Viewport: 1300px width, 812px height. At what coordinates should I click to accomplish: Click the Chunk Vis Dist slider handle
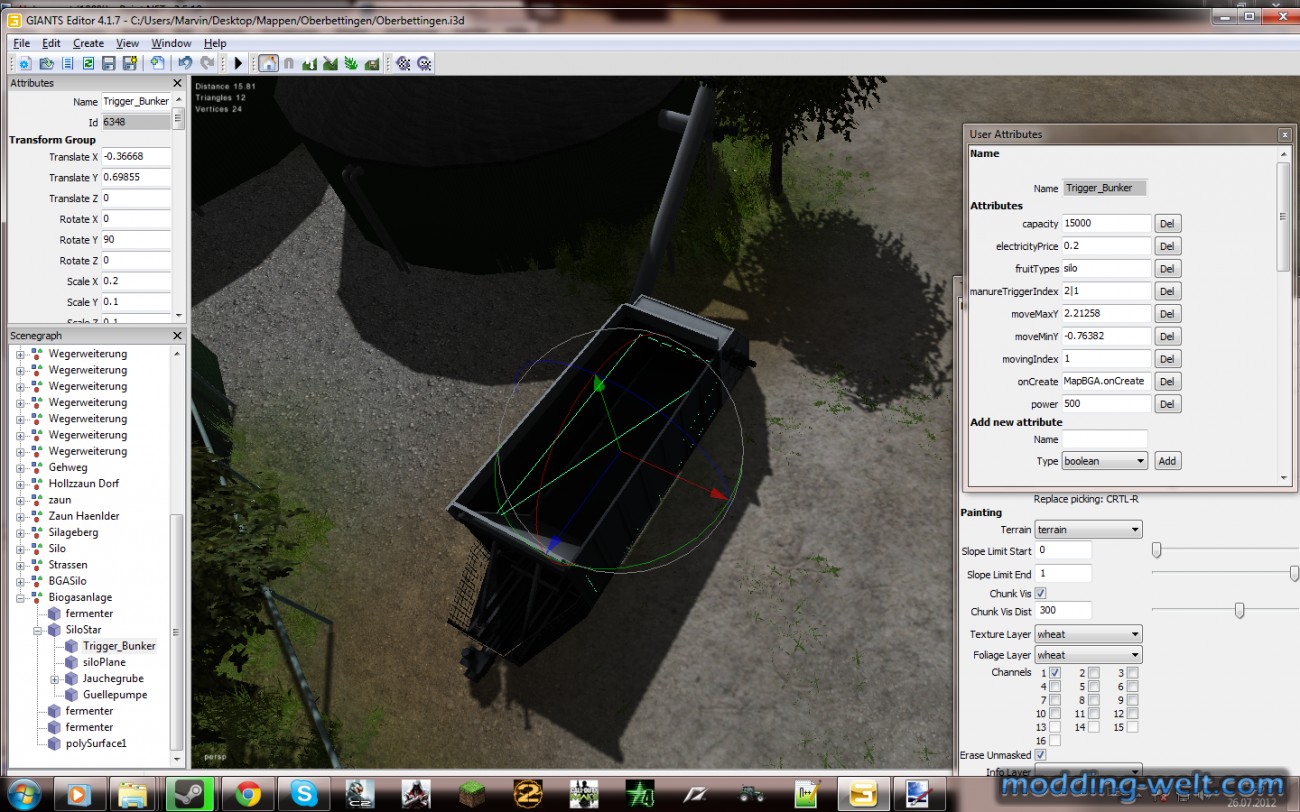1239,610
